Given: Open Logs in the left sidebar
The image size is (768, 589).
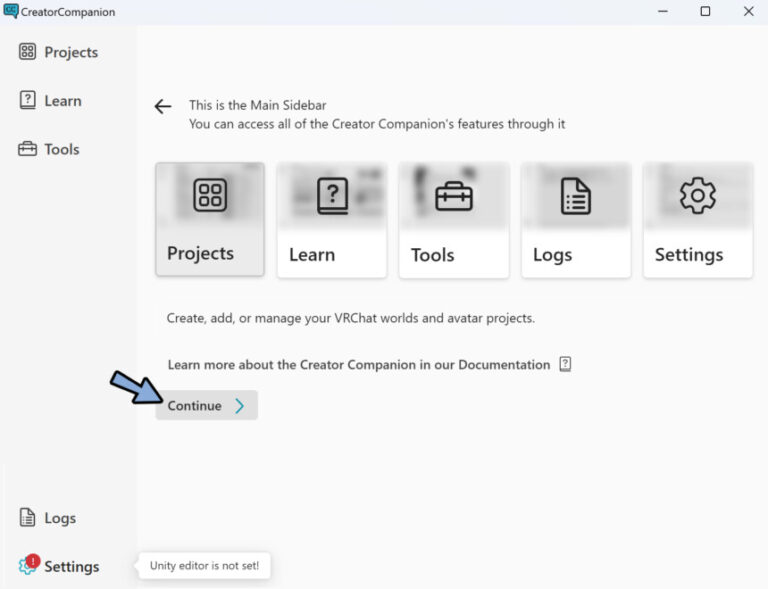Looking at the screenshot, I should pos(48,518).
